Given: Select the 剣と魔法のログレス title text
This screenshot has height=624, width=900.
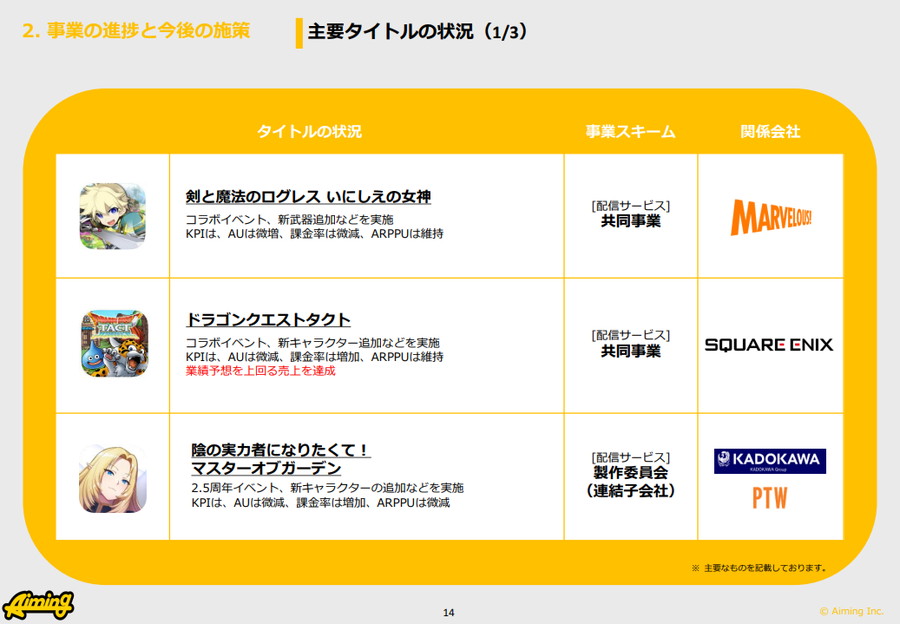Looking at the screenshot, I should 308,197.
